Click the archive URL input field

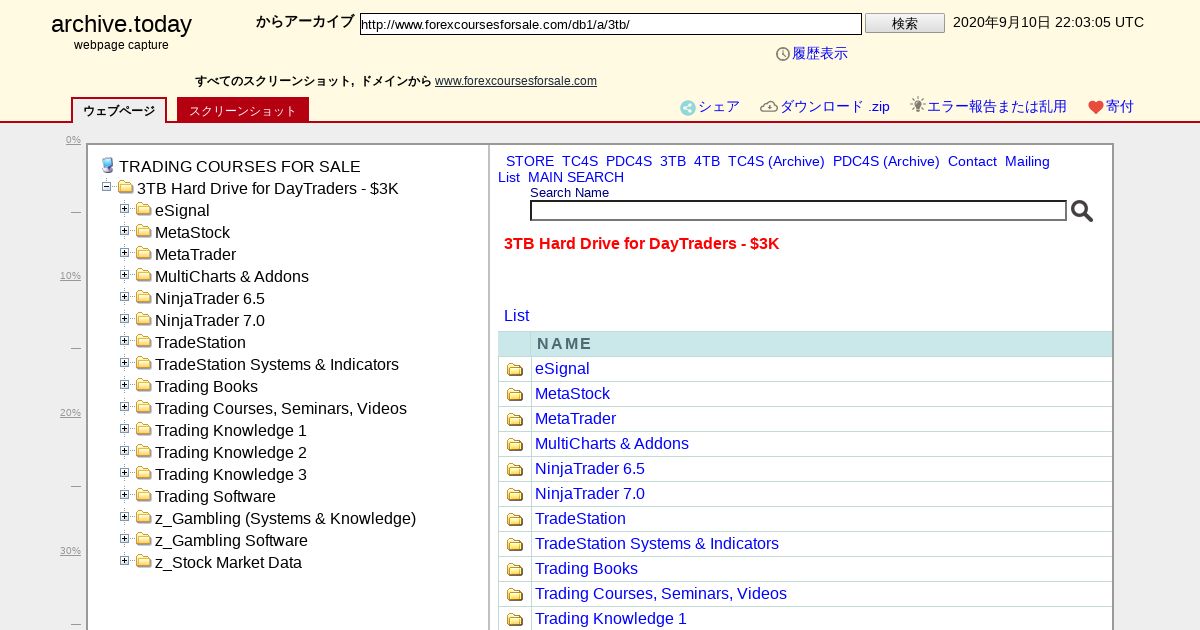click(611, 24)
